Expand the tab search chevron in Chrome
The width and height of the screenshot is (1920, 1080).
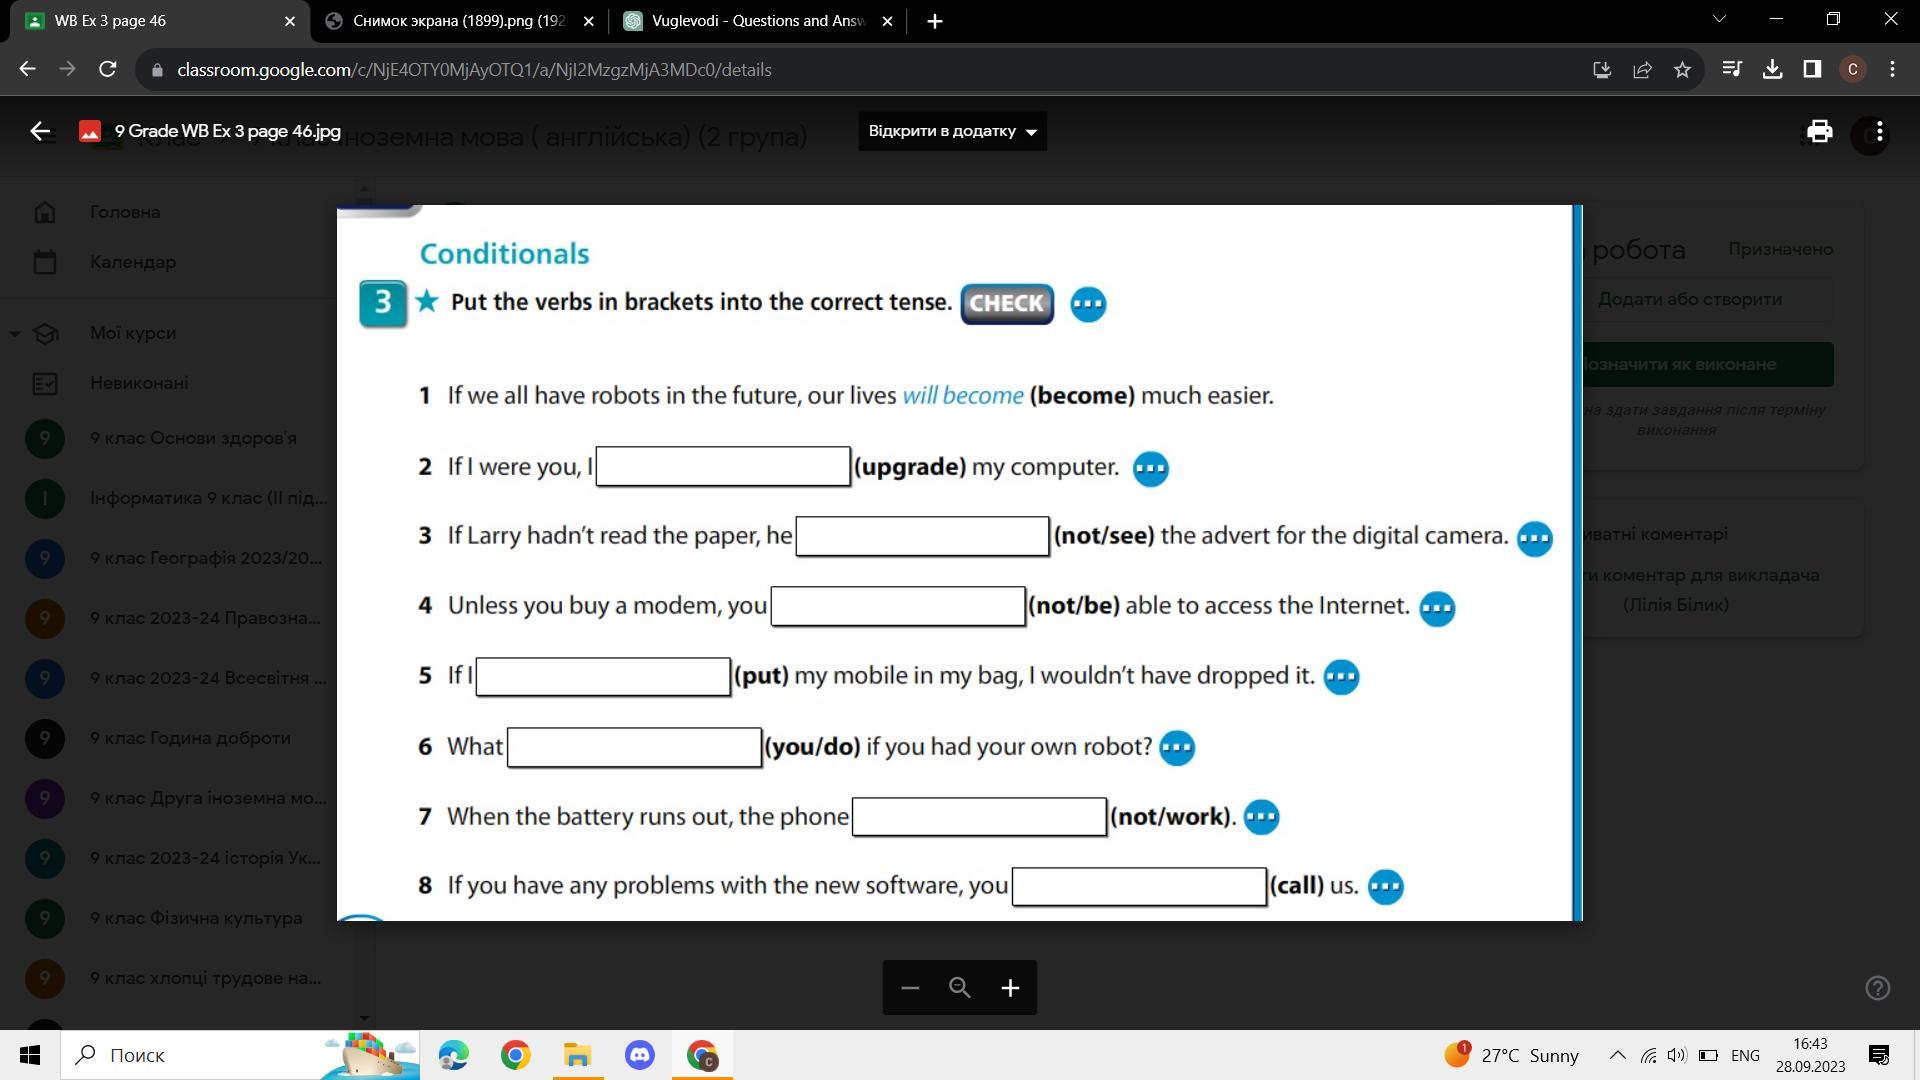[x=1719, y=20]
